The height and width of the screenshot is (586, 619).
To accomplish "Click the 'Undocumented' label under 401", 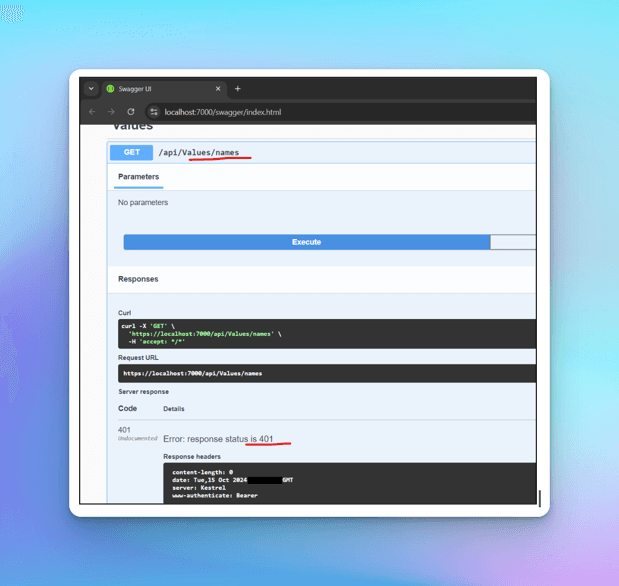I will pyautogui.click(x=137, y=438).
